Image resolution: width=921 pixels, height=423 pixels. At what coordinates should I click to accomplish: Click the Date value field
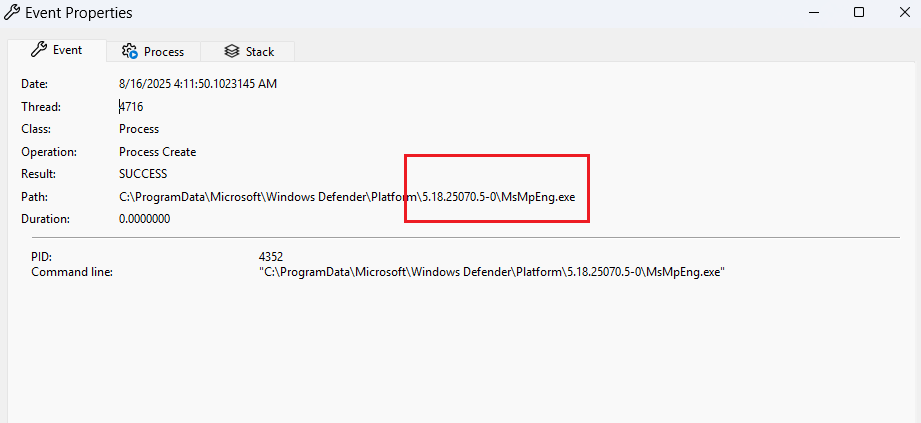[197, 84]
